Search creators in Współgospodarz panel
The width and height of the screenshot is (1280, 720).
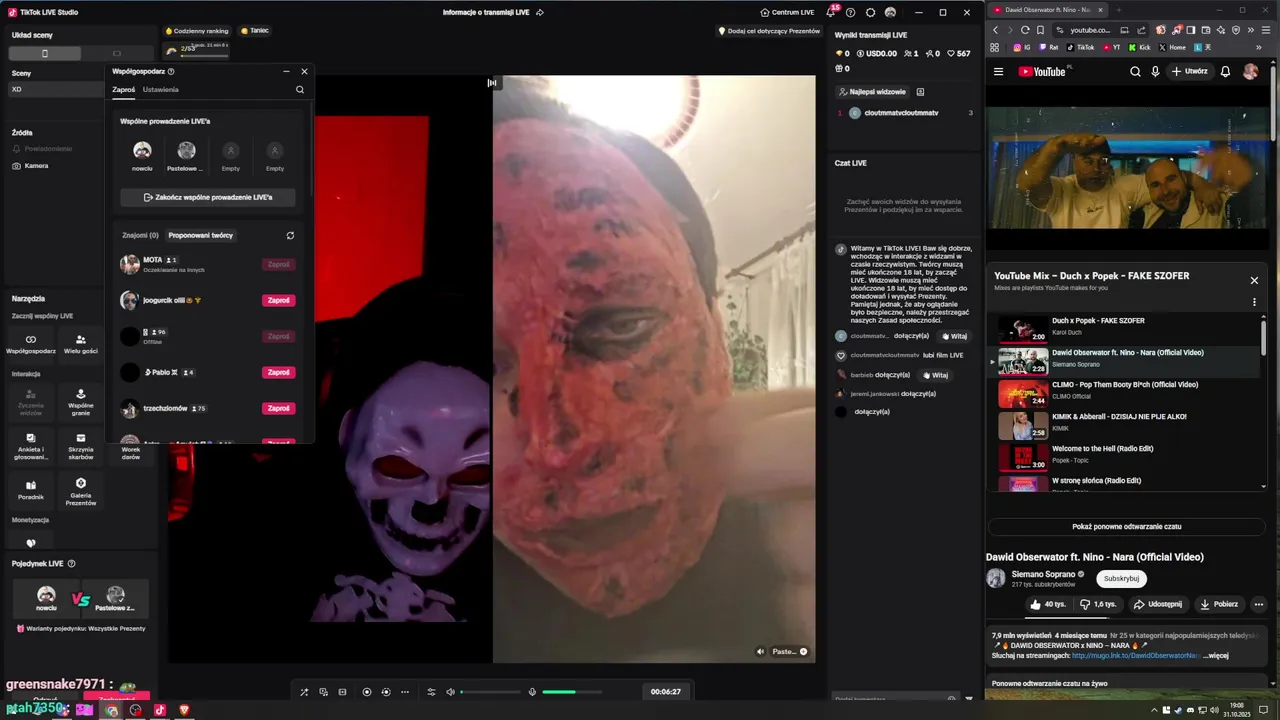pyautogui.click(x=300, y=89)
